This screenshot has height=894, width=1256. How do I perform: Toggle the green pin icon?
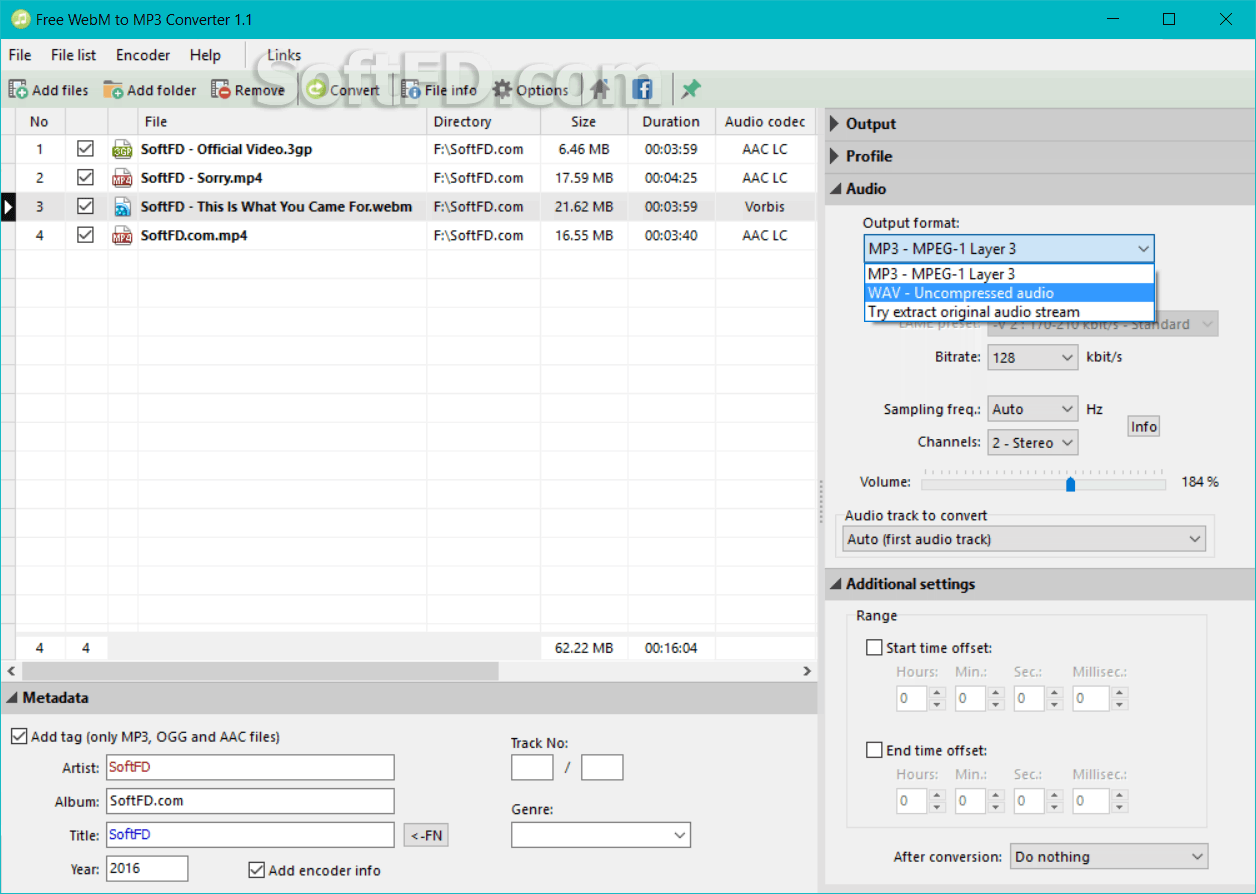click(691, 90)
